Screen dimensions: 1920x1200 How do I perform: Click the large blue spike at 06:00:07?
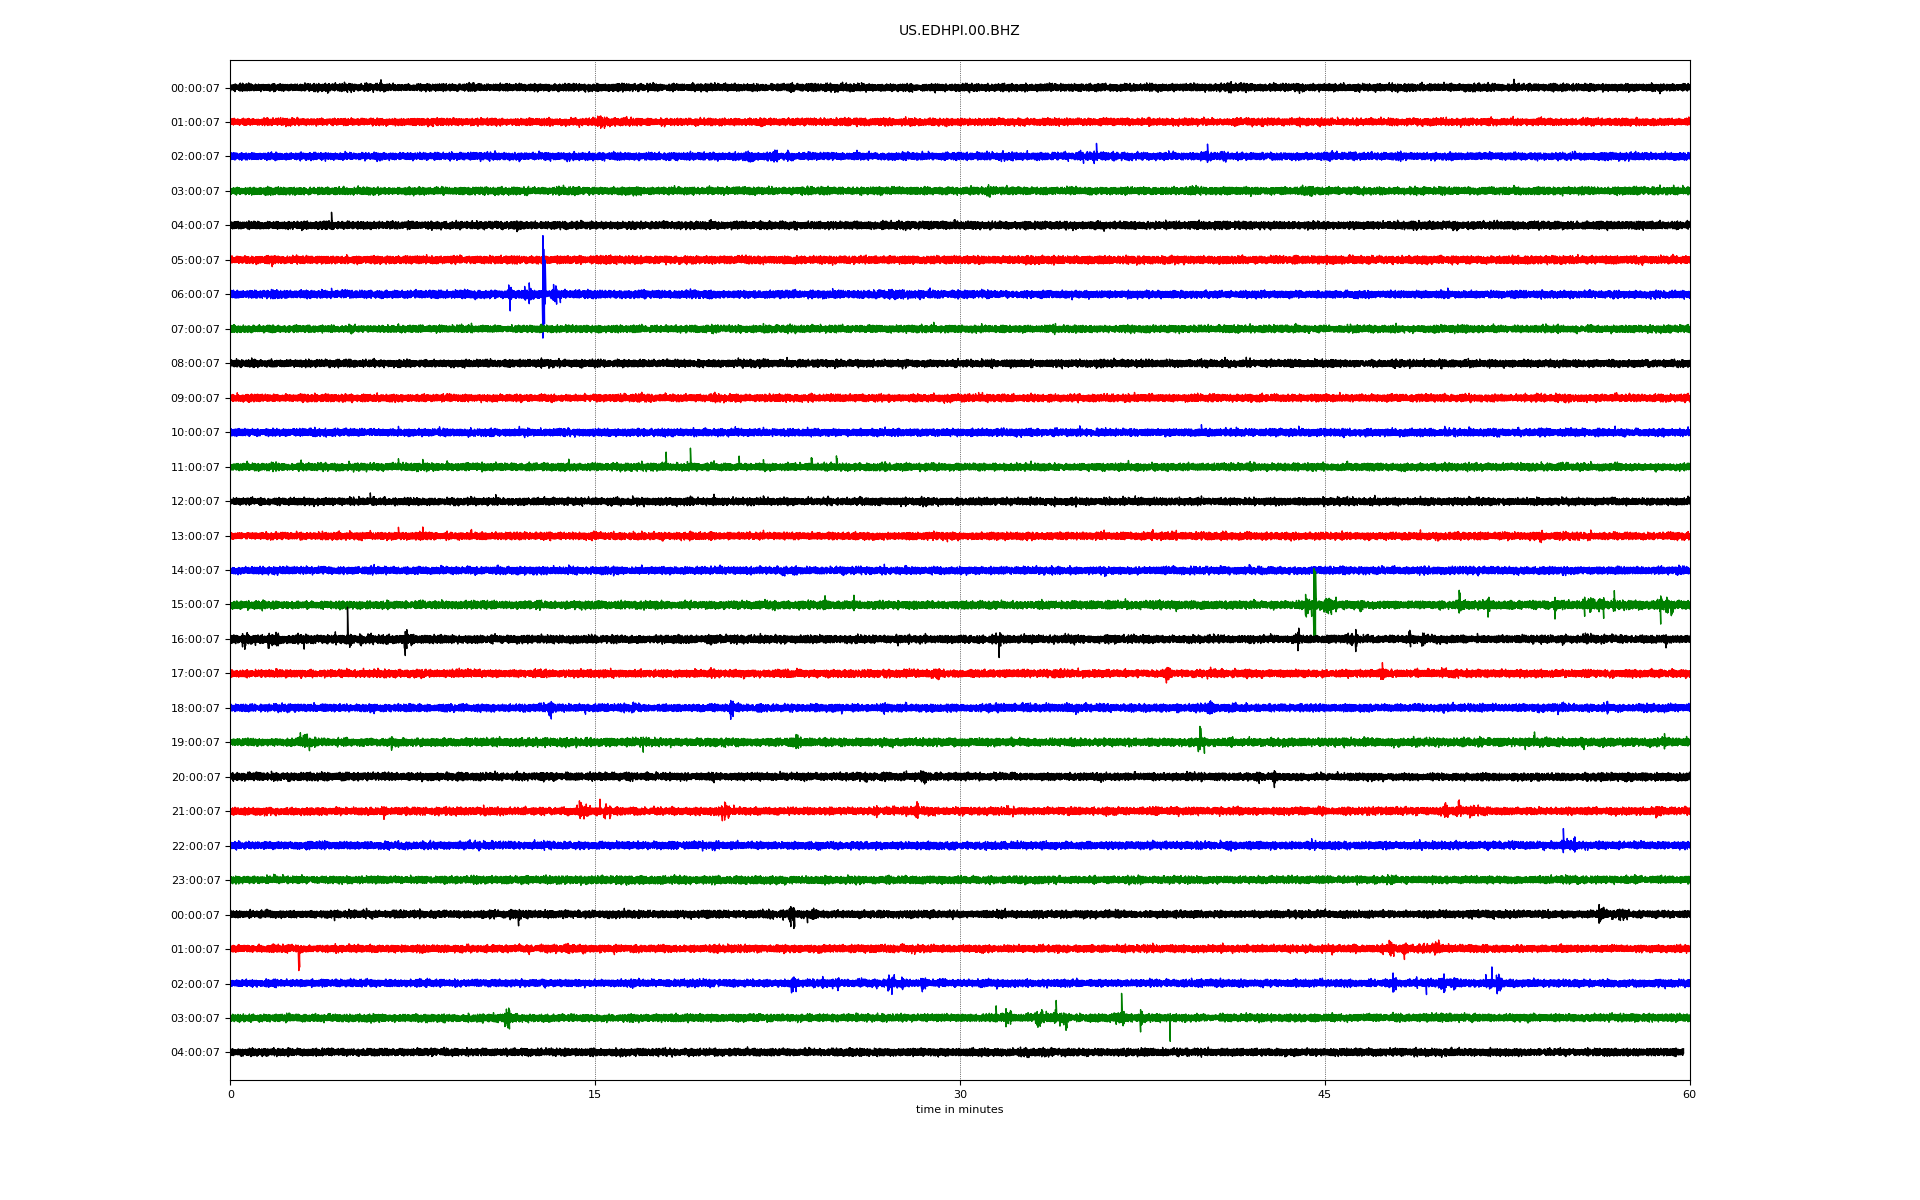pyautogui.click(x=543, y=285)
